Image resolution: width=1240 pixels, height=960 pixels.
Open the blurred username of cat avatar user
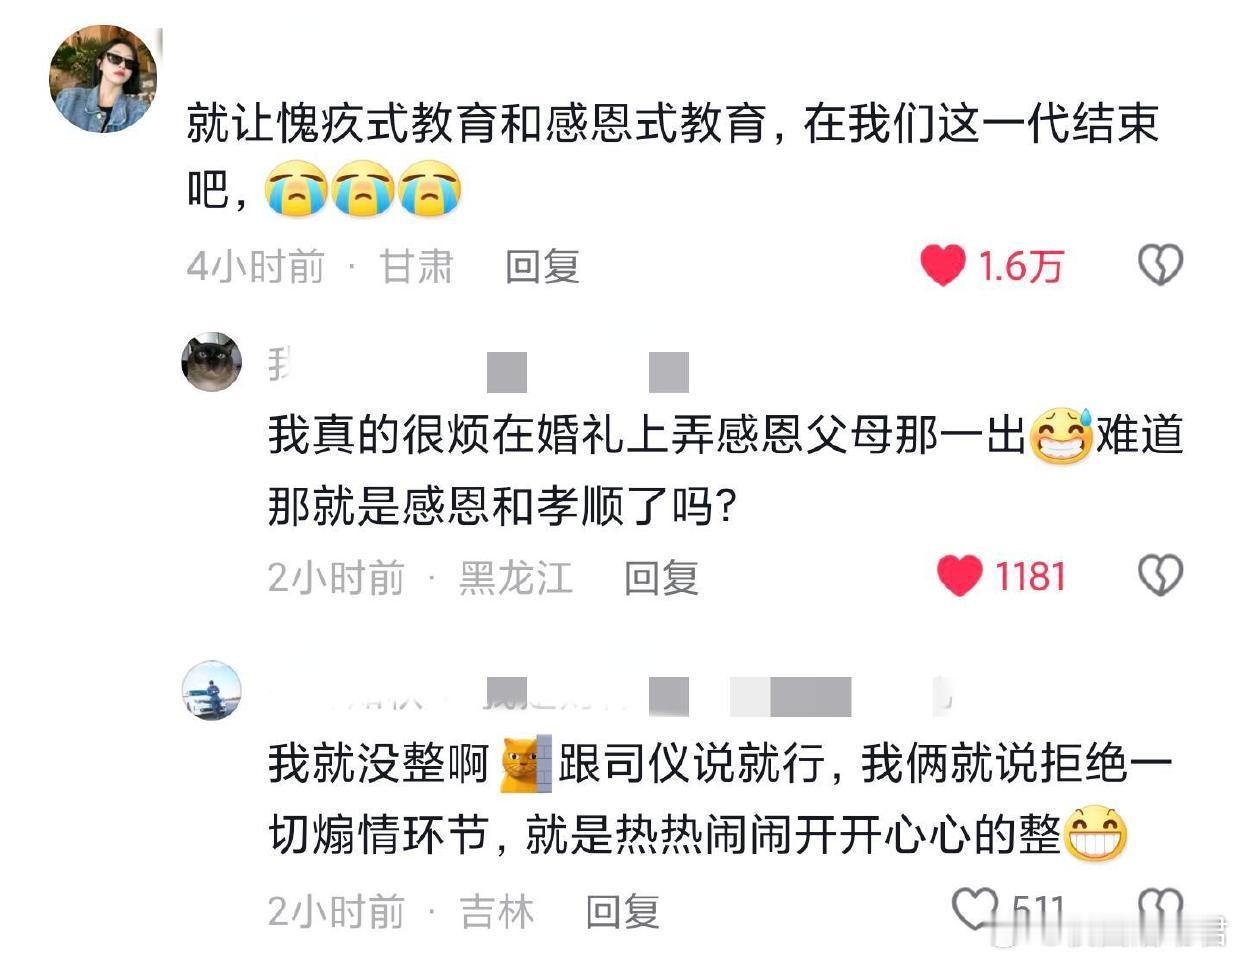(x=478, y=367)
